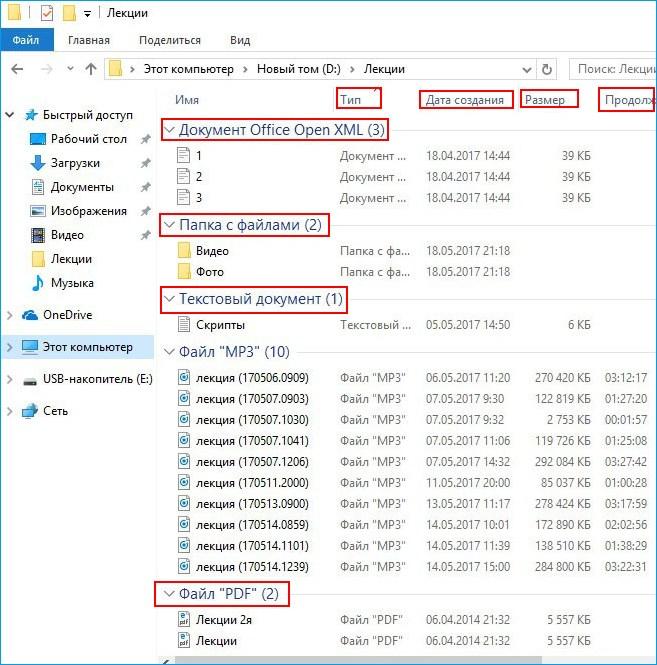This screenshot has width=657, height=665.
Task: Click New folder icon in title bar
Action: [69, 13]
